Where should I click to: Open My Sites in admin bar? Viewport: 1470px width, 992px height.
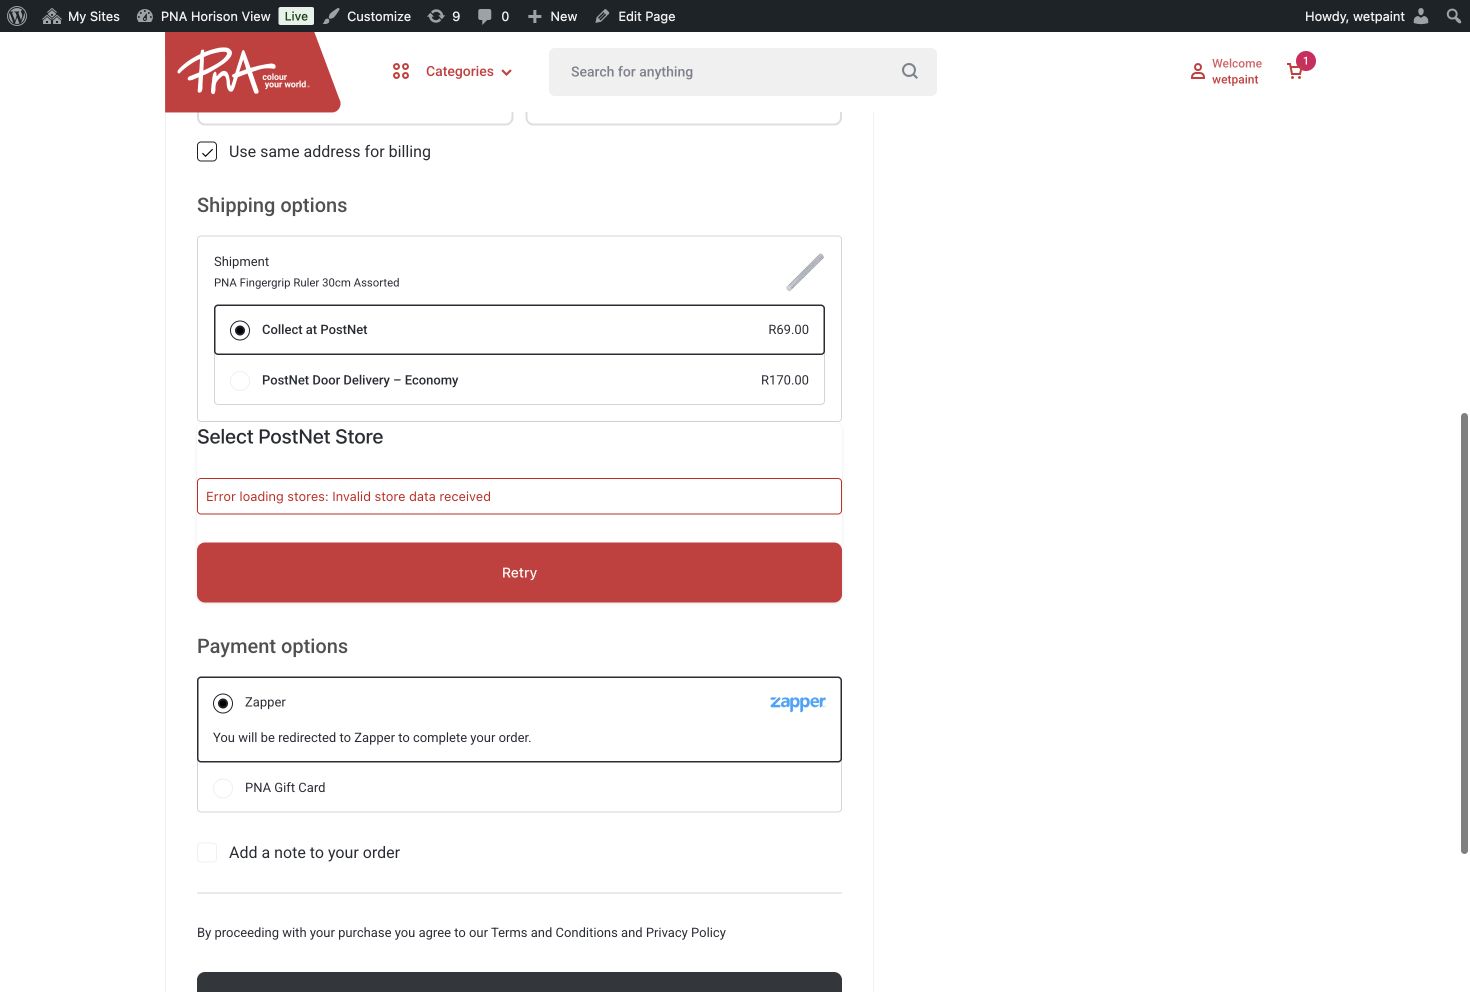[81, 16]
